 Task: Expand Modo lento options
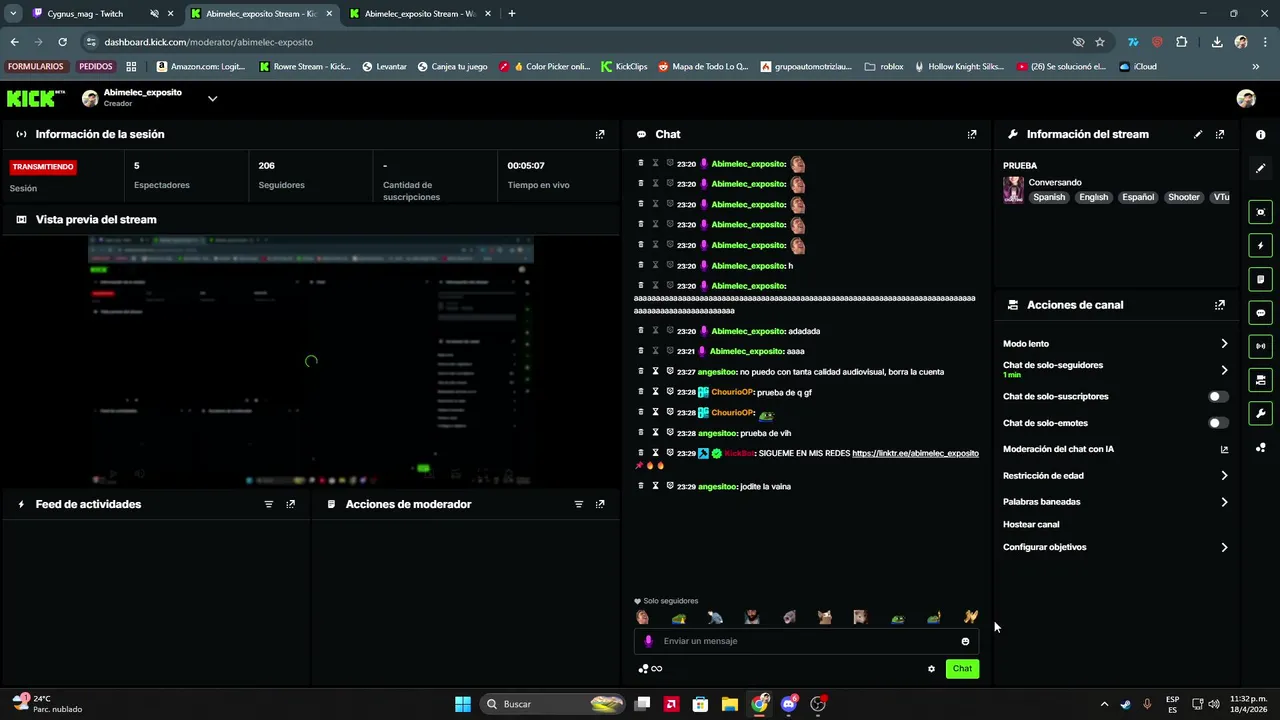pyautogui.click(x=1224, y=344)
